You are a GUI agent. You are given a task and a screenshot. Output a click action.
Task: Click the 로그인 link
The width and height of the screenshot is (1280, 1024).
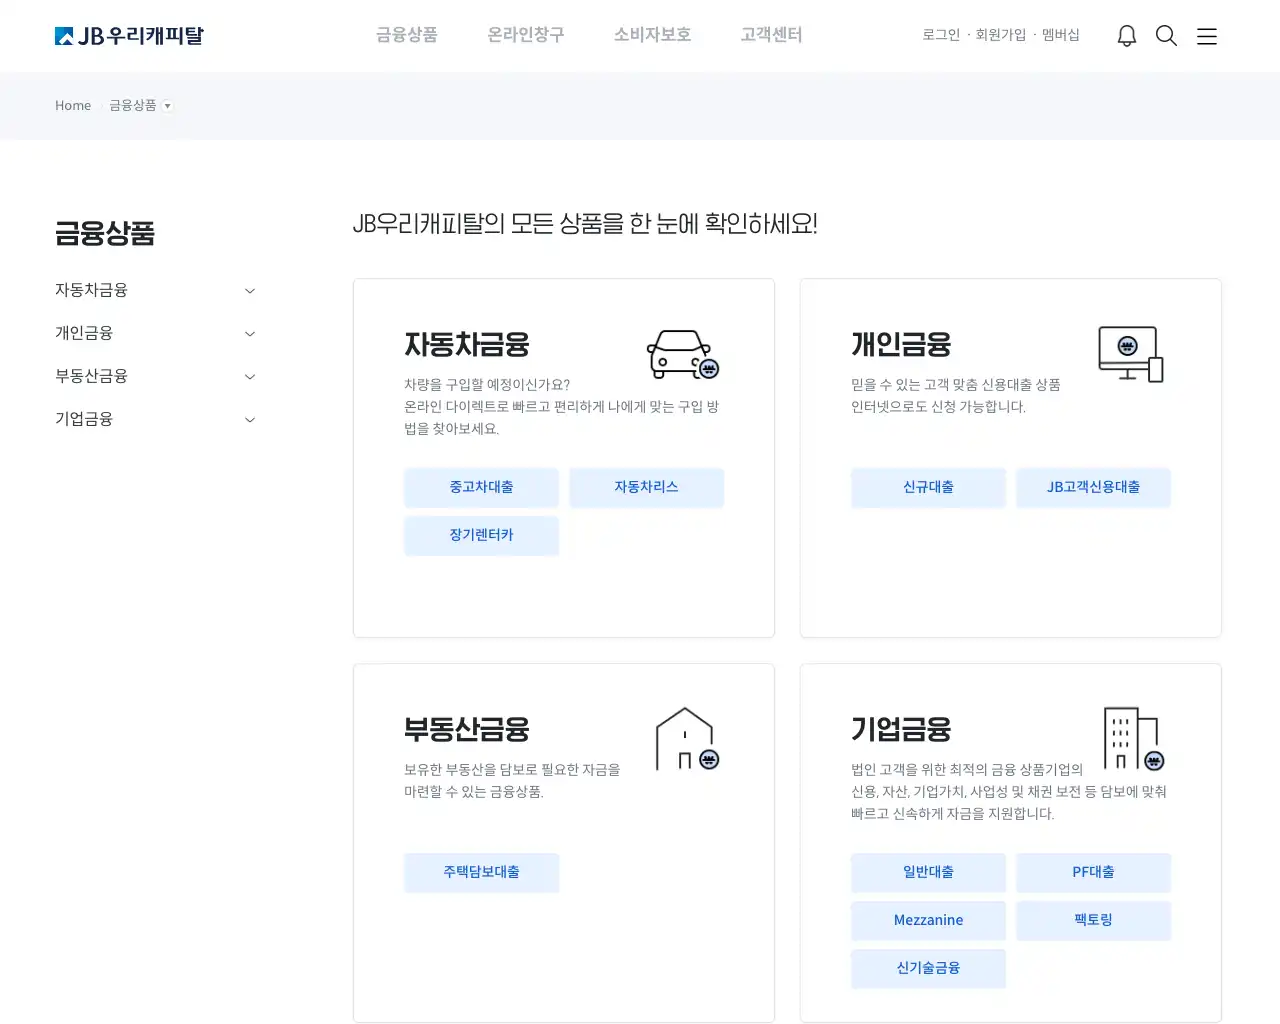tap(941, 35)
